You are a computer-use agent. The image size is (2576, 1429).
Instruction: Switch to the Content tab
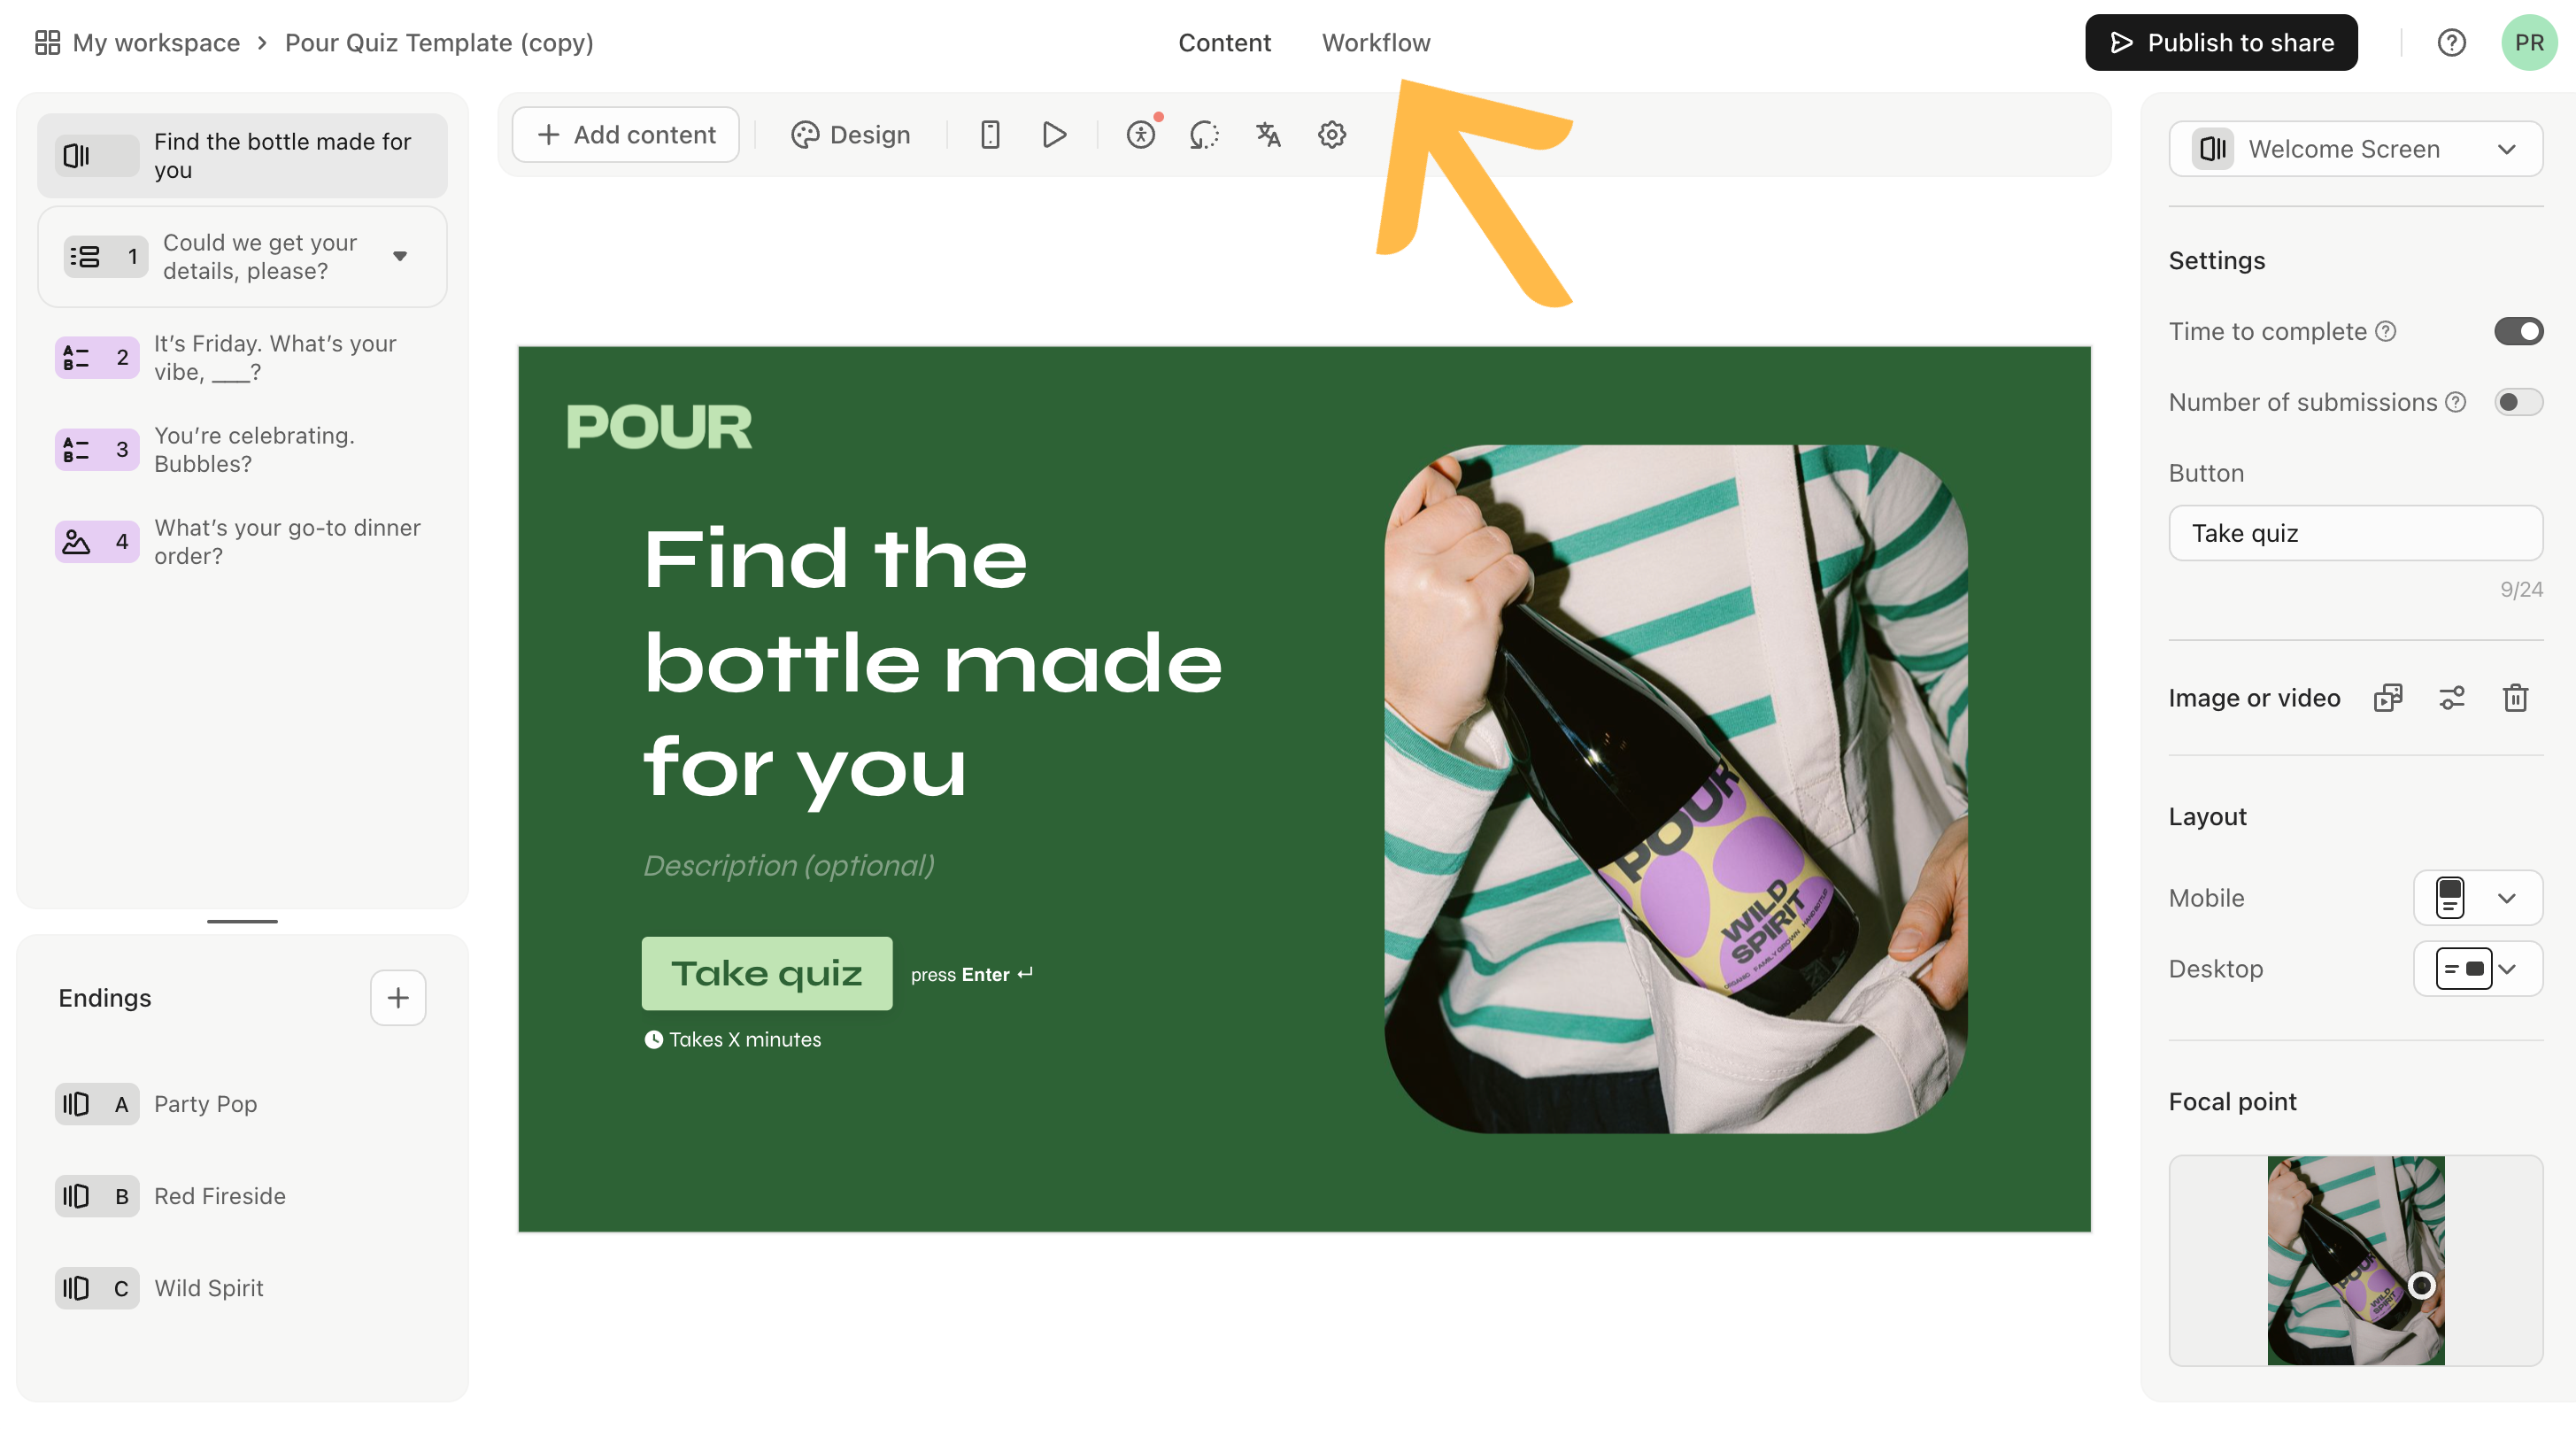[1224, 42]
